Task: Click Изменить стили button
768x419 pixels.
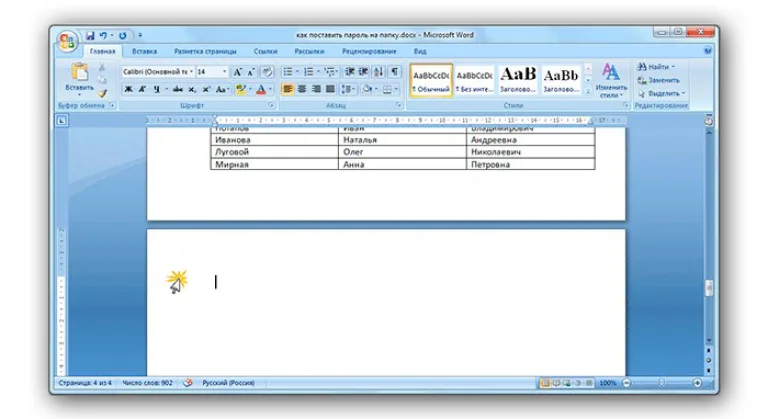Action: [611, 80]
